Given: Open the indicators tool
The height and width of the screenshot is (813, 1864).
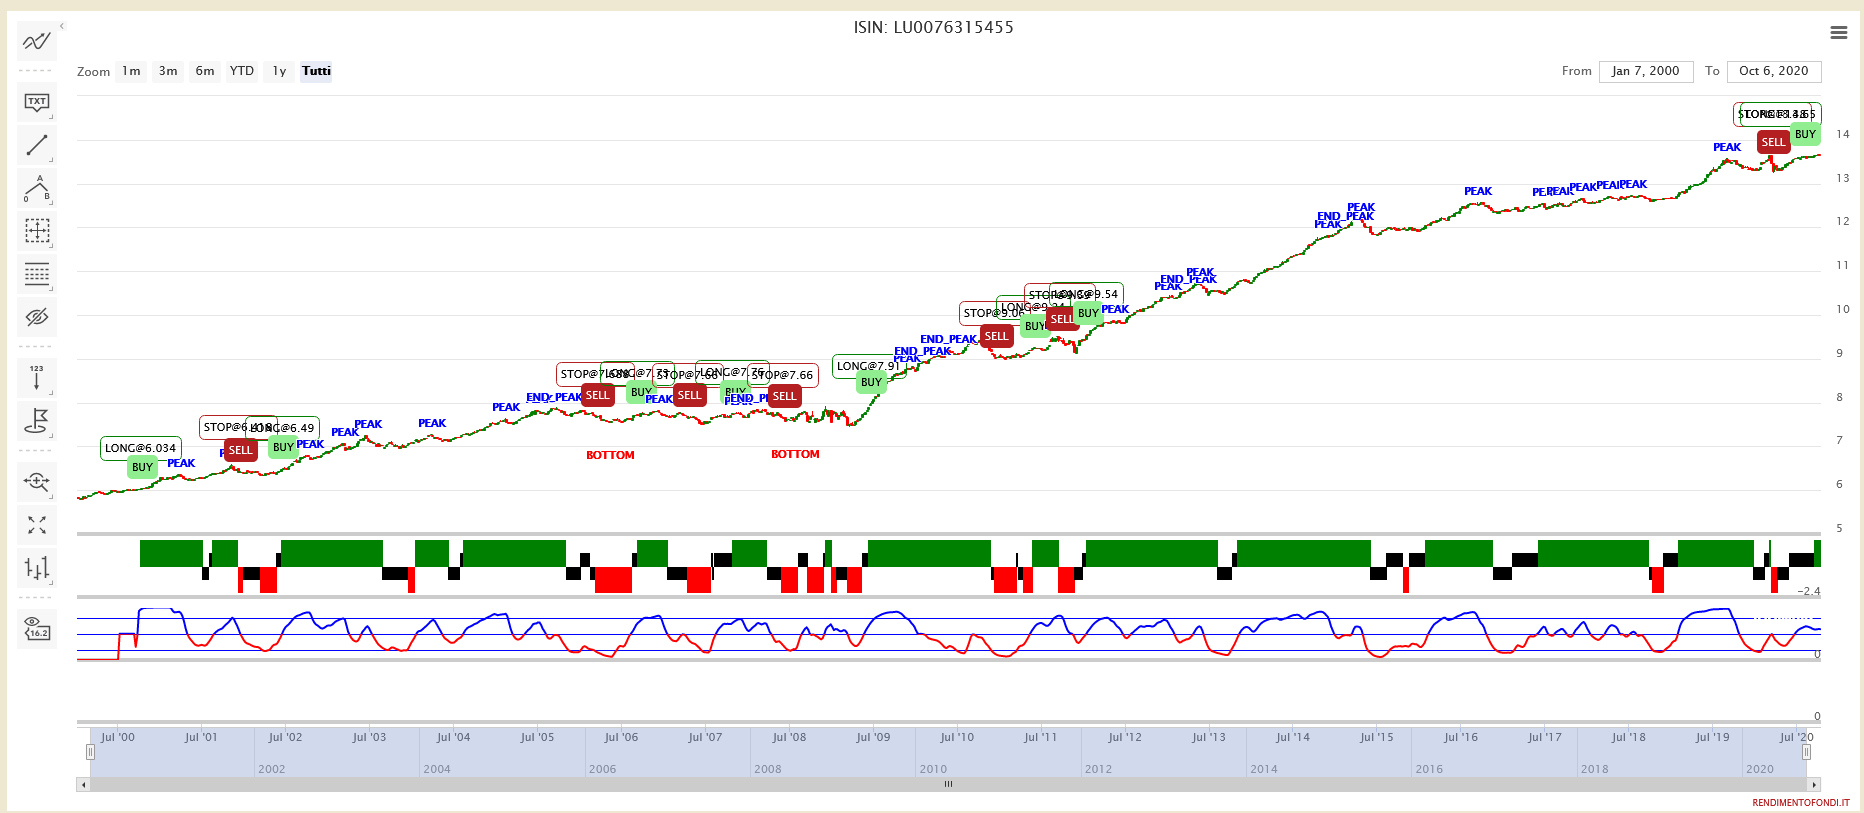Looking at the screenshot, I should [37, 41].
